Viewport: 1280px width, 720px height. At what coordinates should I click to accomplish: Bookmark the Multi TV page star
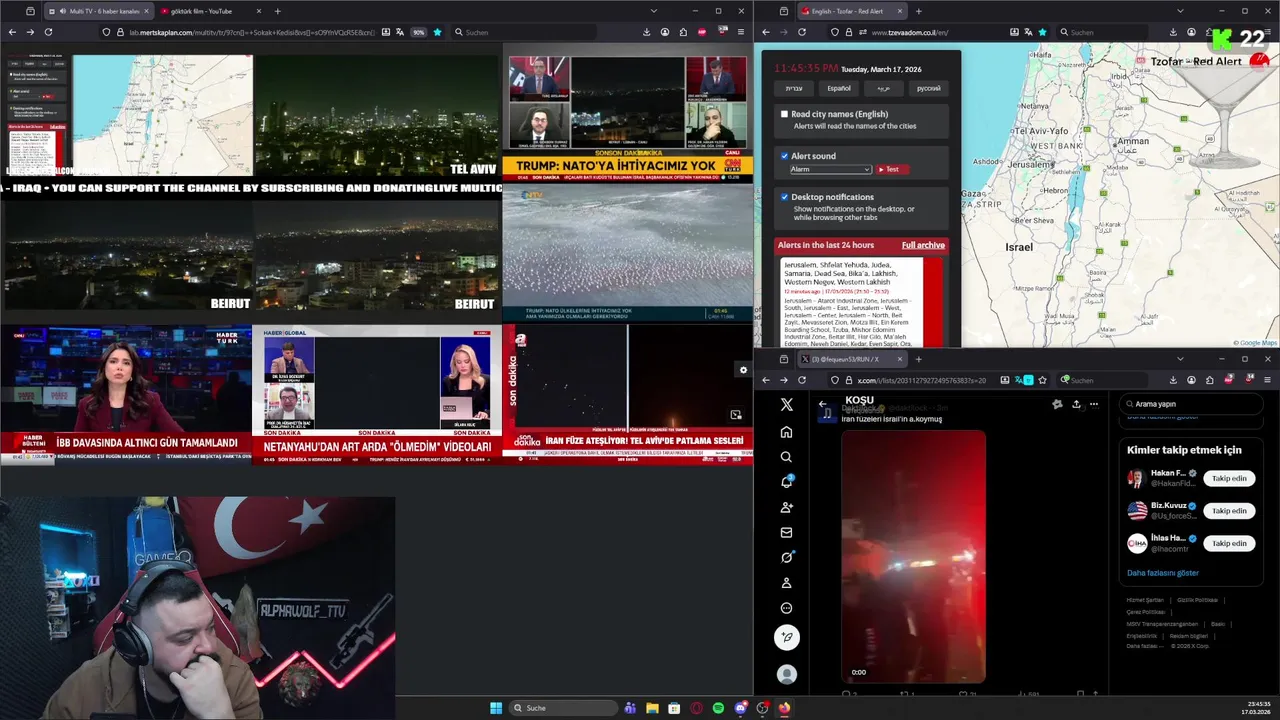(x=437, y=32)
